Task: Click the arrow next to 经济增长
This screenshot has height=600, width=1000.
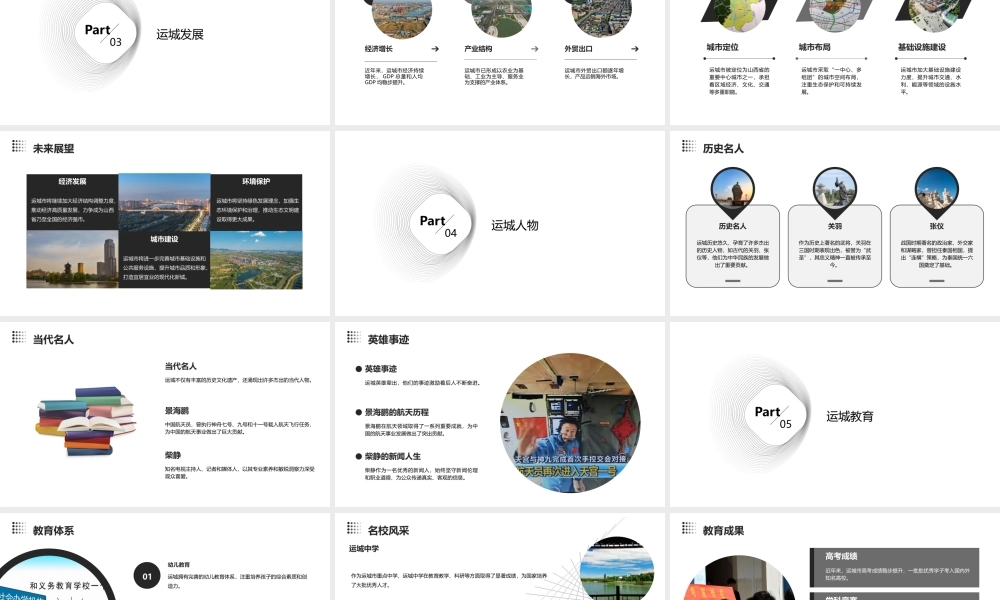Action: tap(435, 49)
